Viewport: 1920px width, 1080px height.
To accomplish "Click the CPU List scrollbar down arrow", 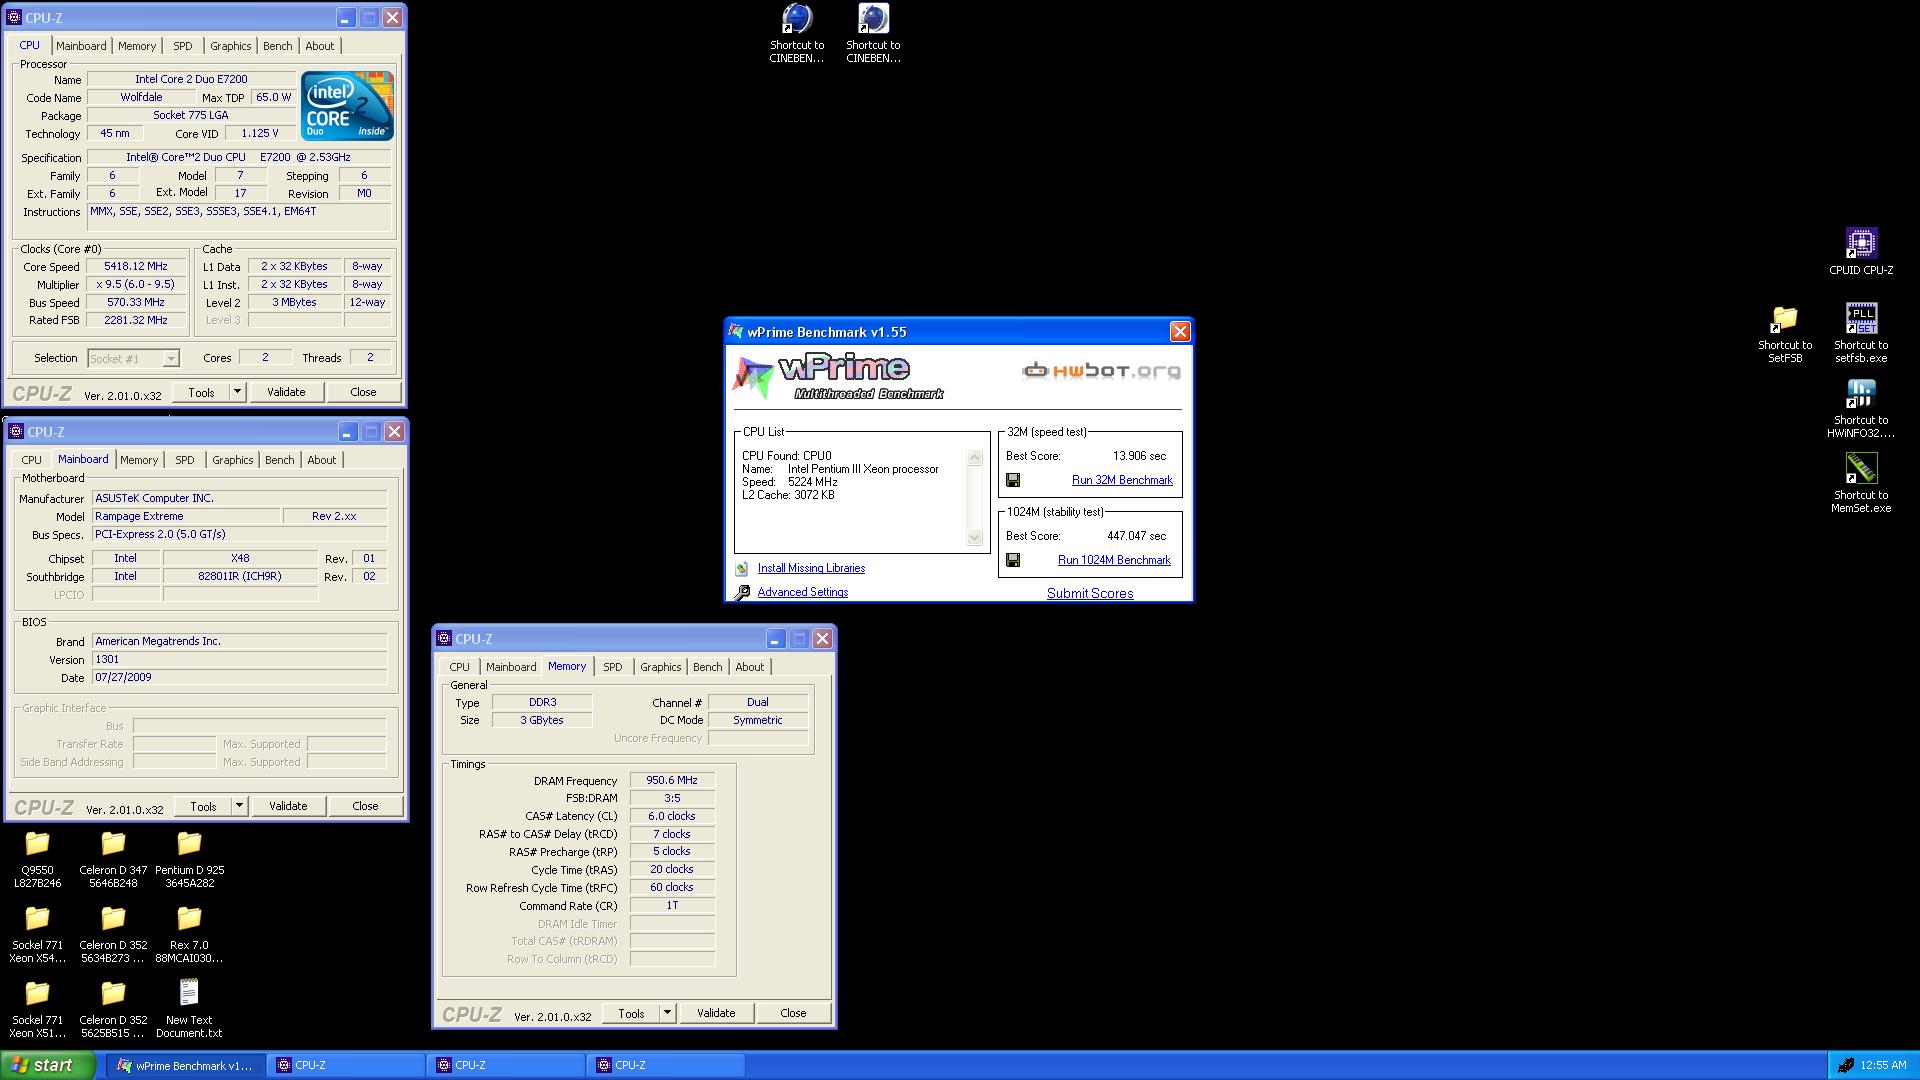I will [x=975, y=538].
